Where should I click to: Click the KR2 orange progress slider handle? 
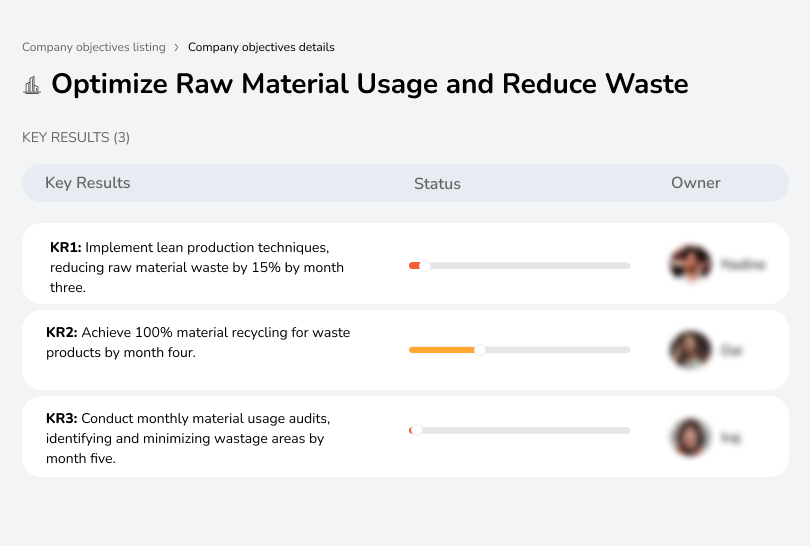pos(480,350)
